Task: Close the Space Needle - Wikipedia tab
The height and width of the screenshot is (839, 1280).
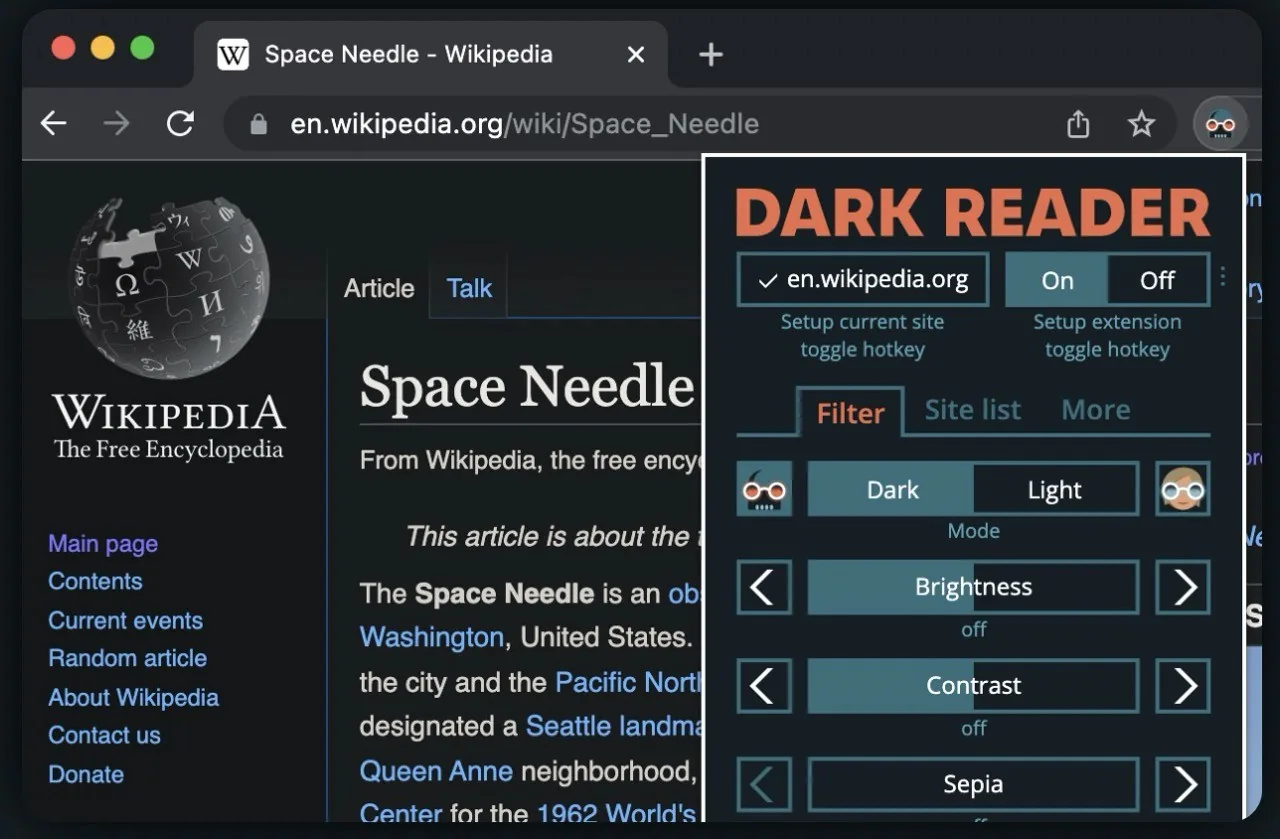Action: click(x=635, y=54)
